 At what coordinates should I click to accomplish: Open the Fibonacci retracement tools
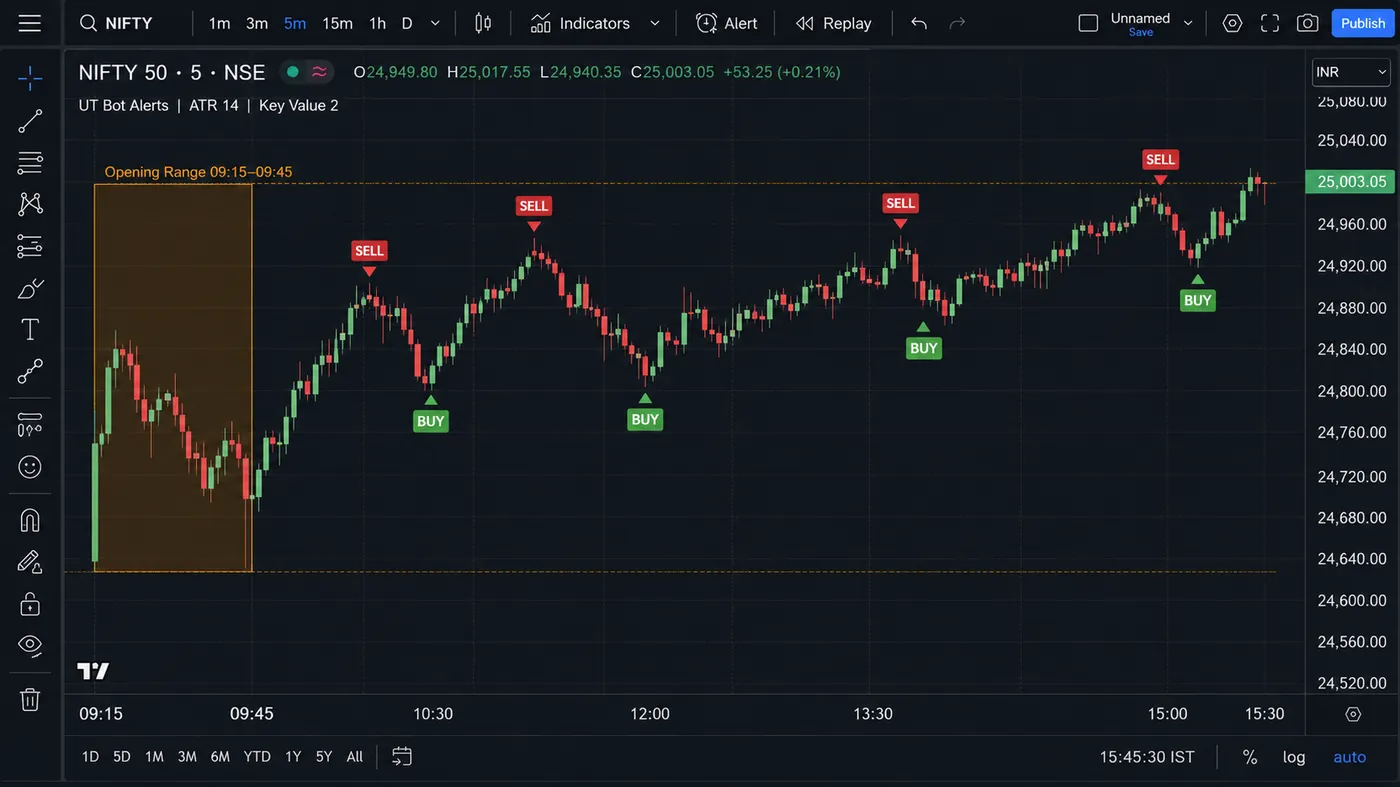[x=30, y=163]
